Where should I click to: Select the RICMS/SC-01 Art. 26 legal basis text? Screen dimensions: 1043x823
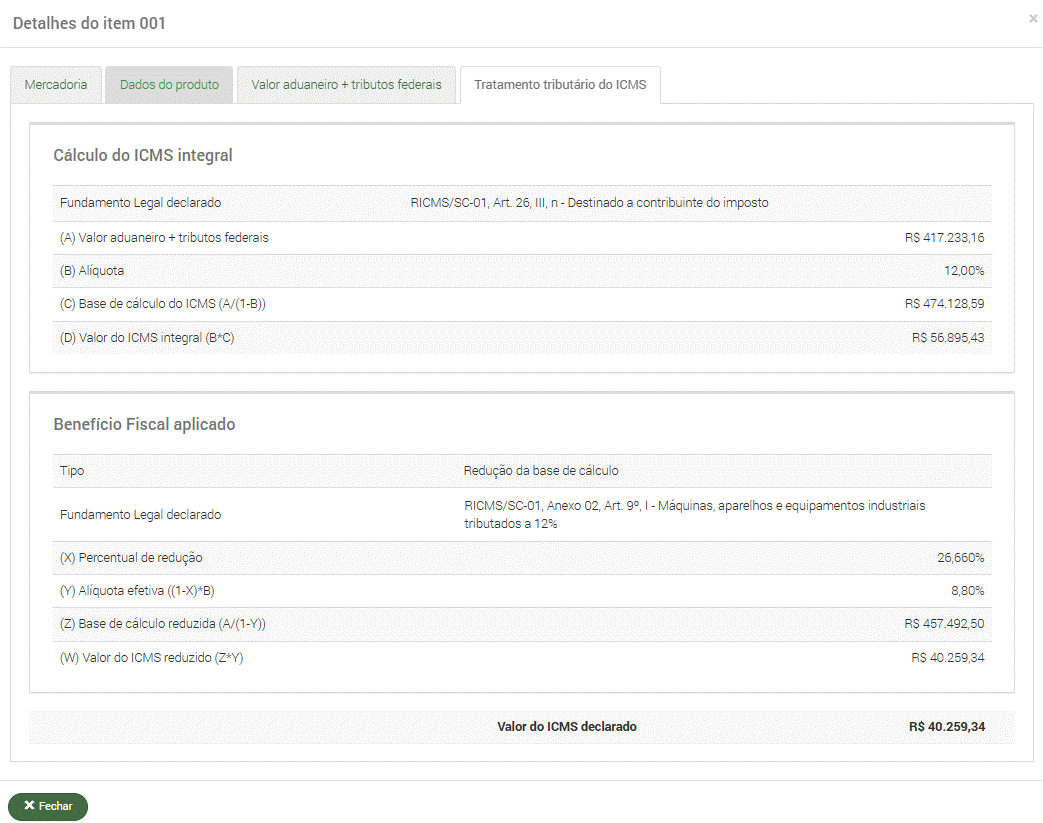coord(589,203)
